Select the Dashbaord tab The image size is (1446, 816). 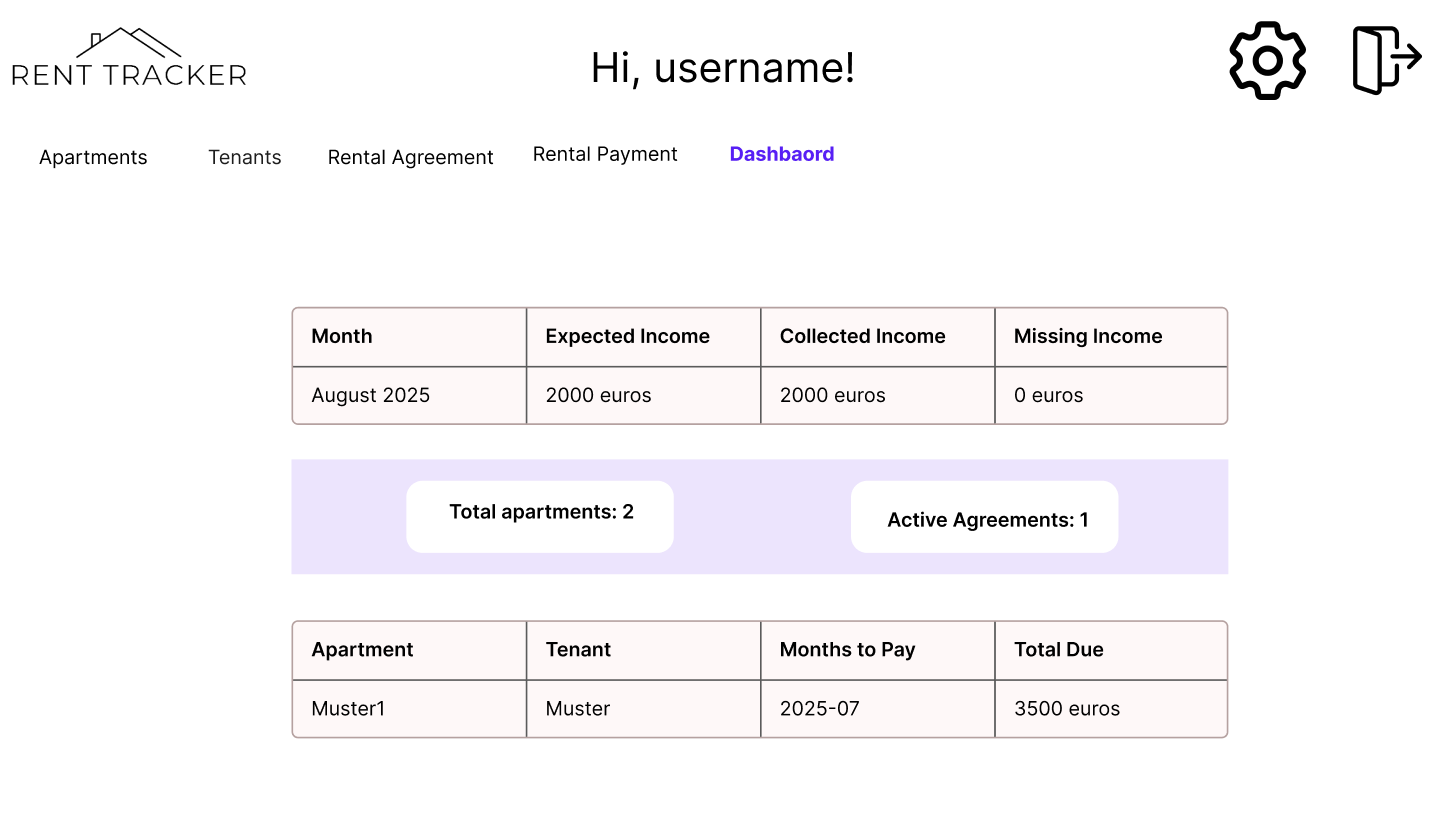pyautogui.click(x=782, y=154)
